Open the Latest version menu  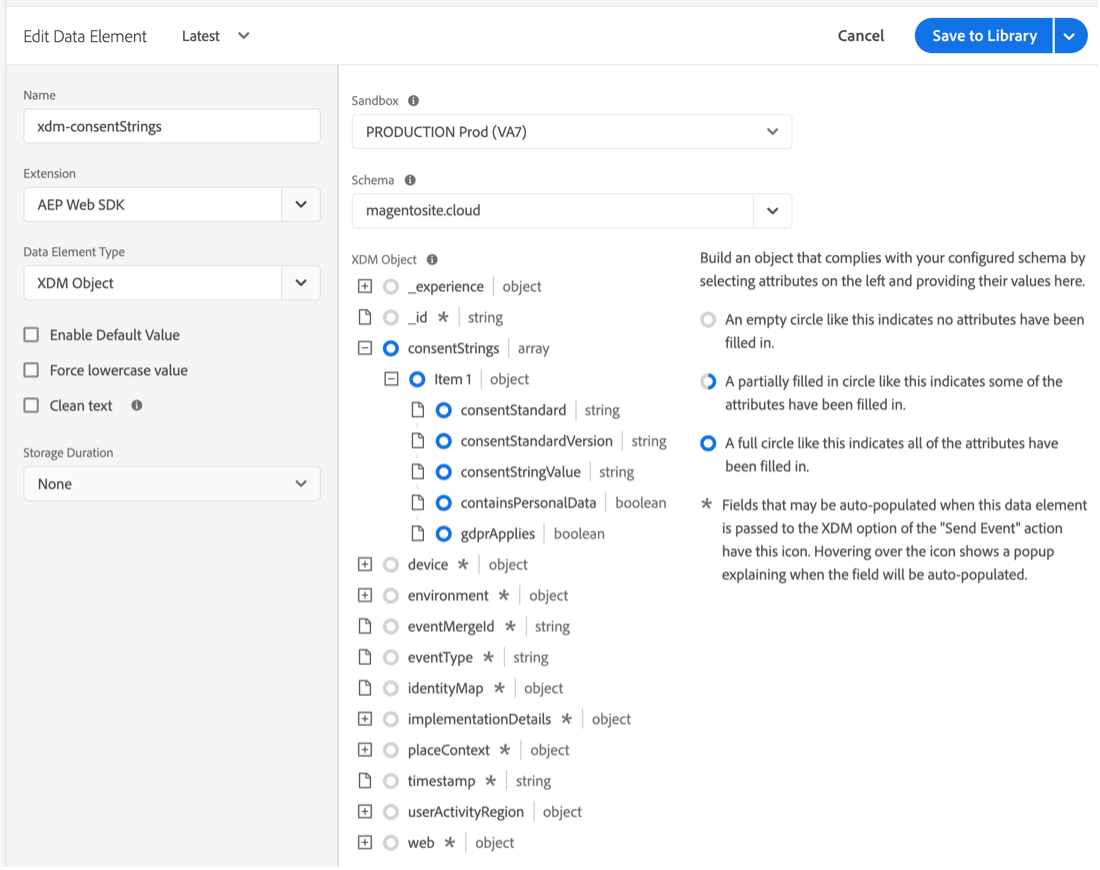pos(215,36)
